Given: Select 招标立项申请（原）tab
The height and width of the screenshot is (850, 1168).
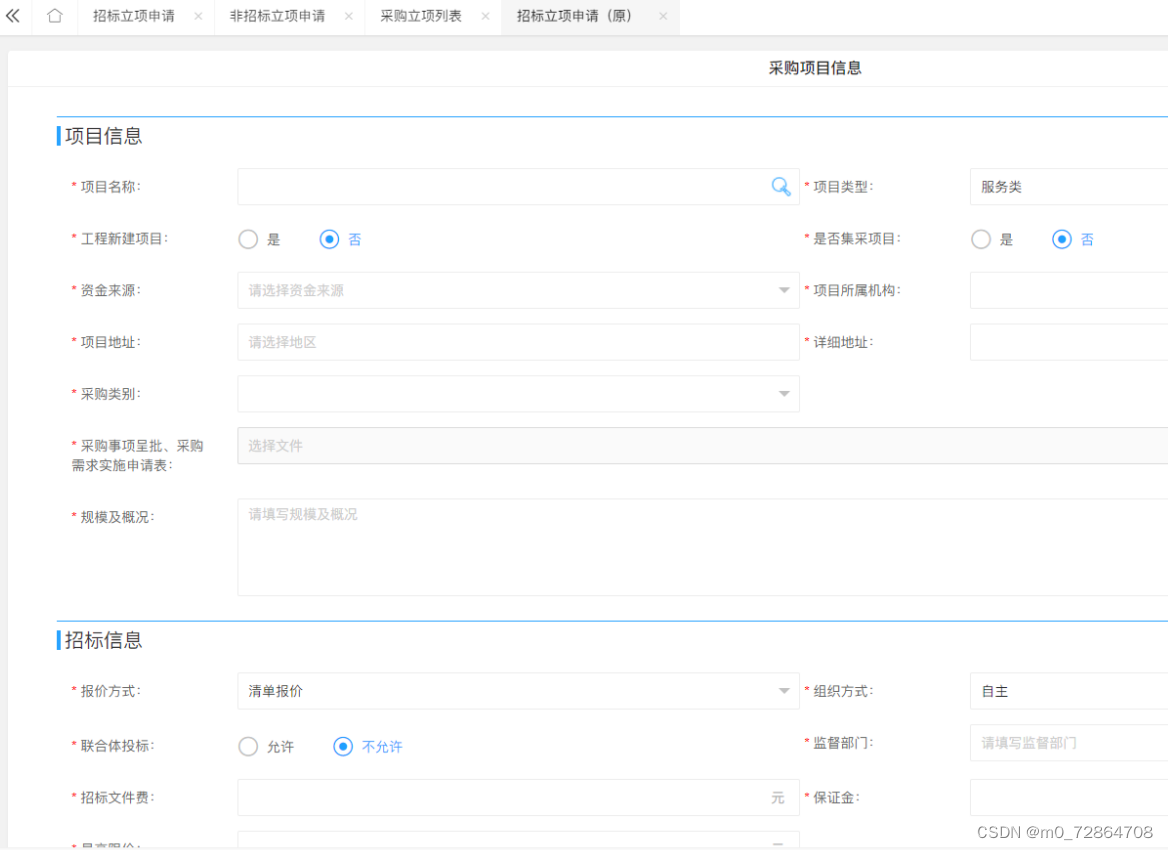Looking at the screenshot, I should (x=574, y=16).
